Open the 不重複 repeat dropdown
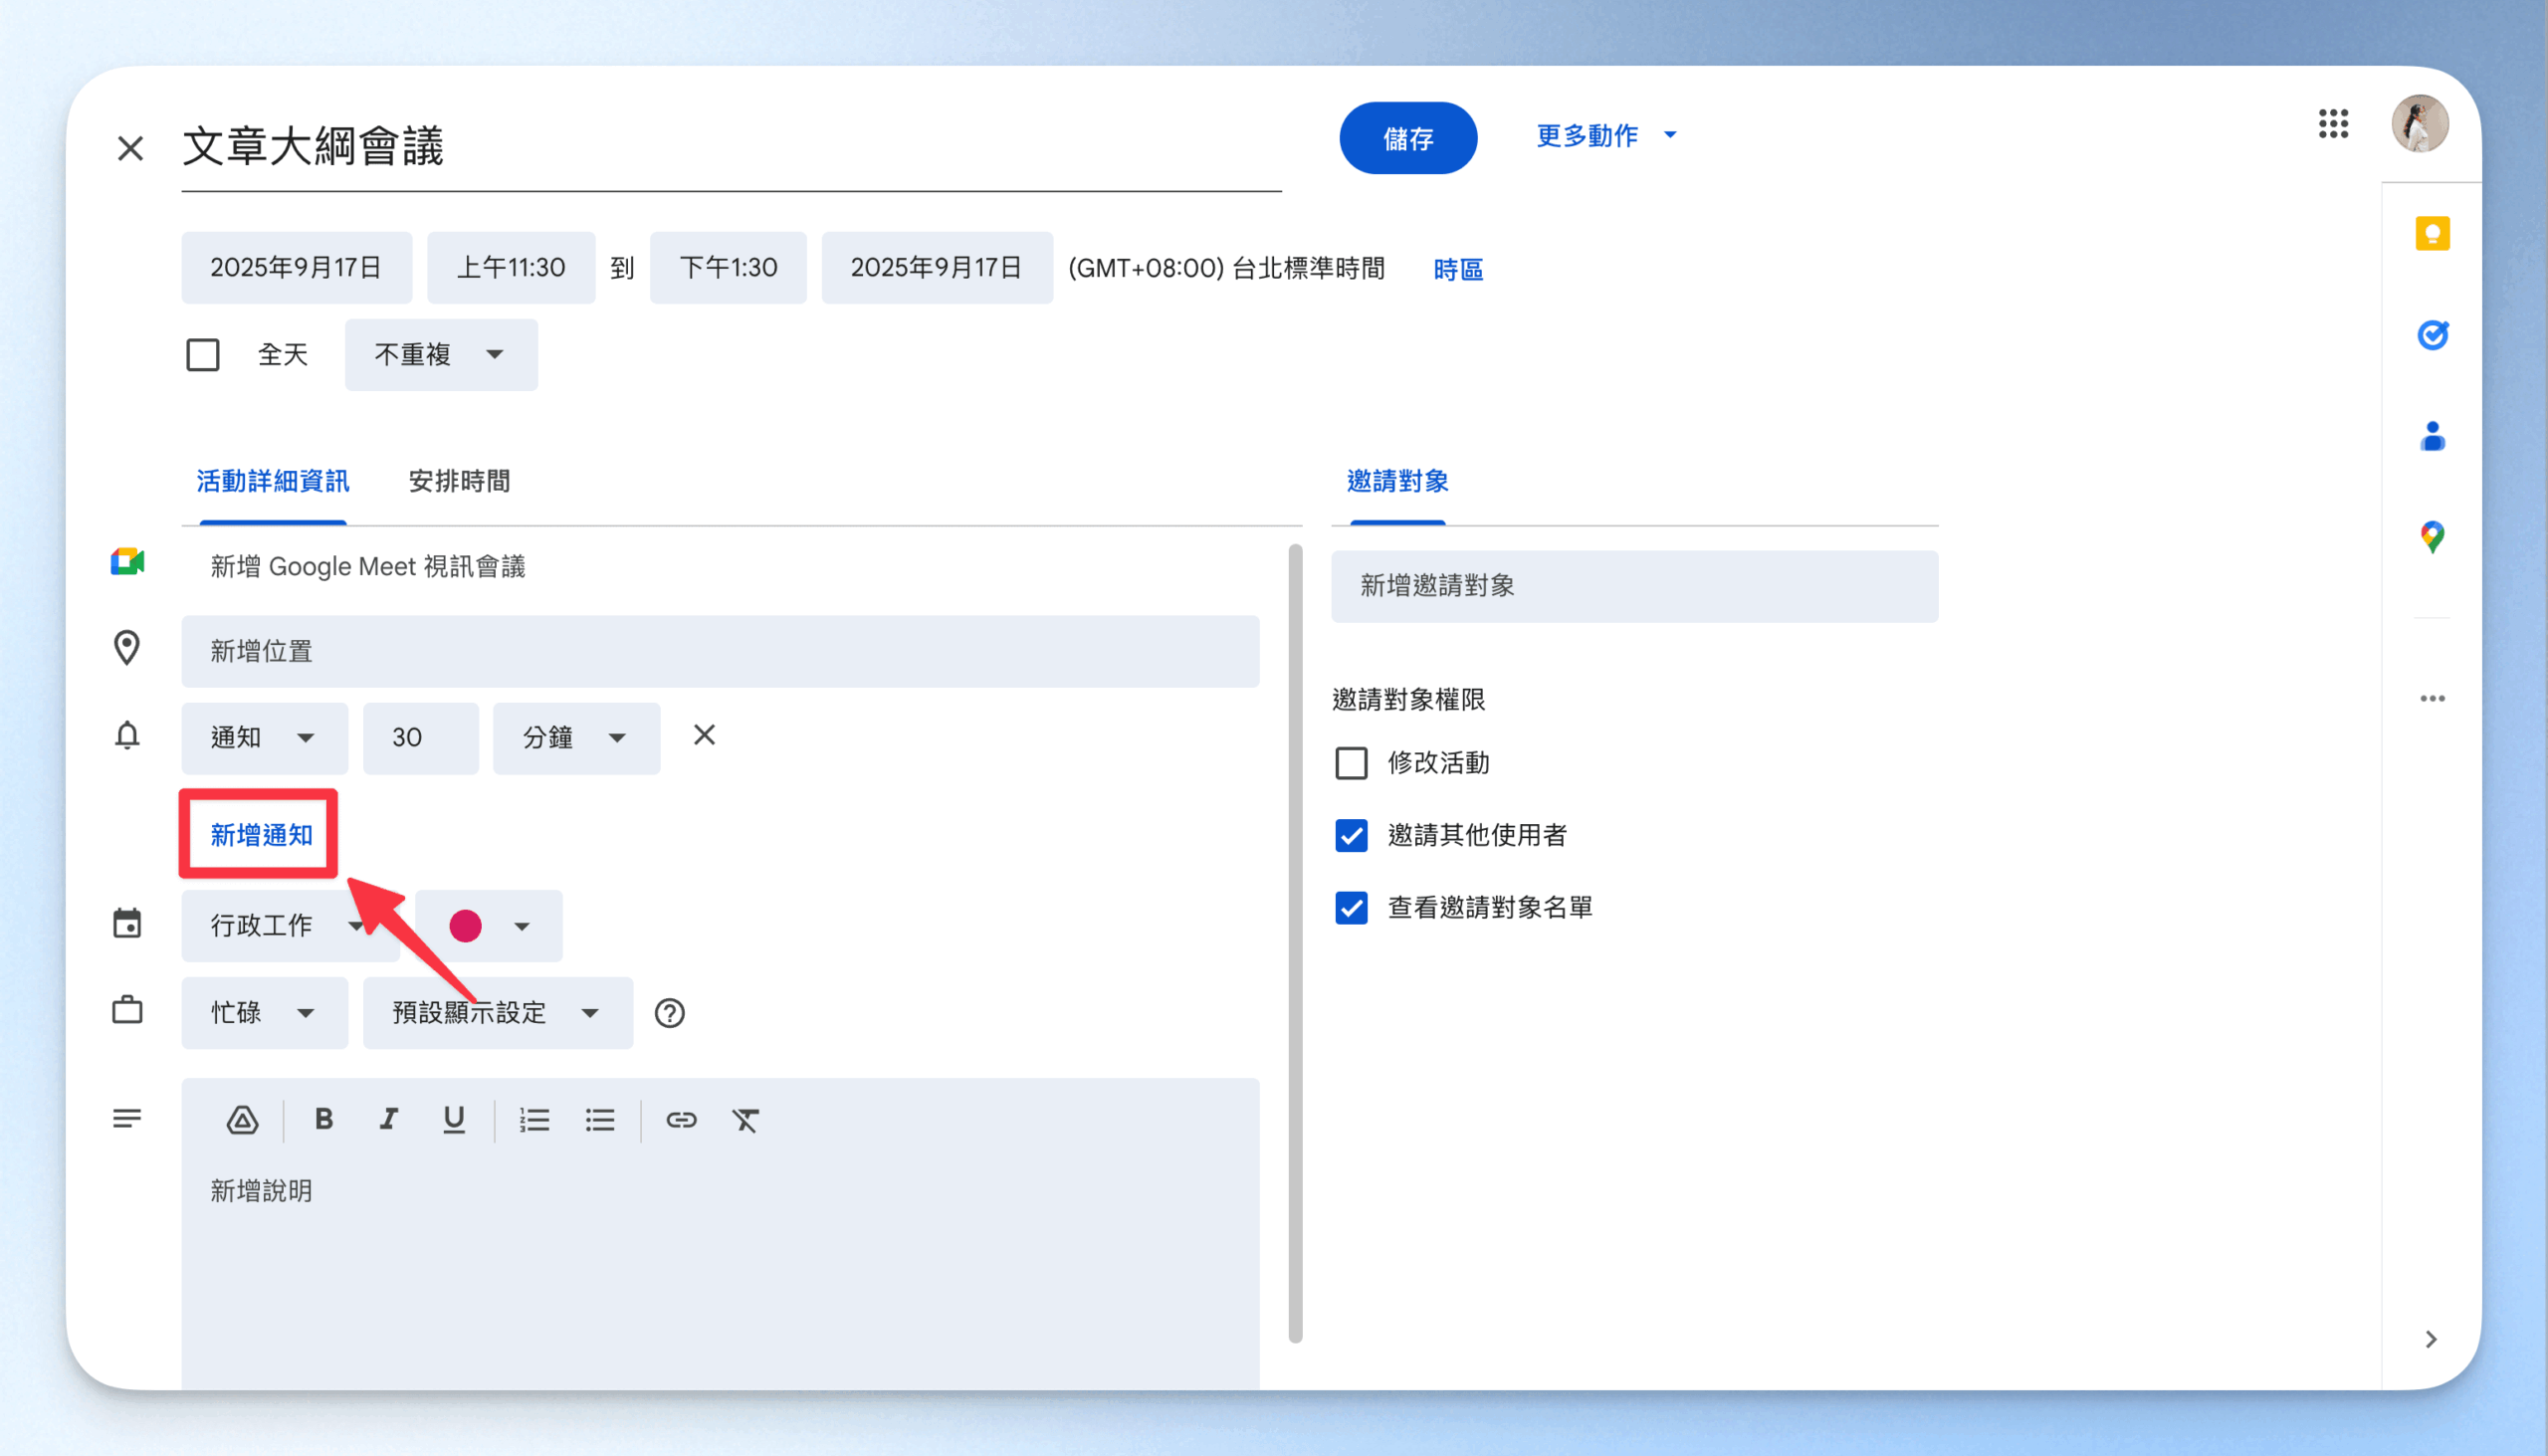This screenshot has width=2548, height=1456. tap(440, 355)
